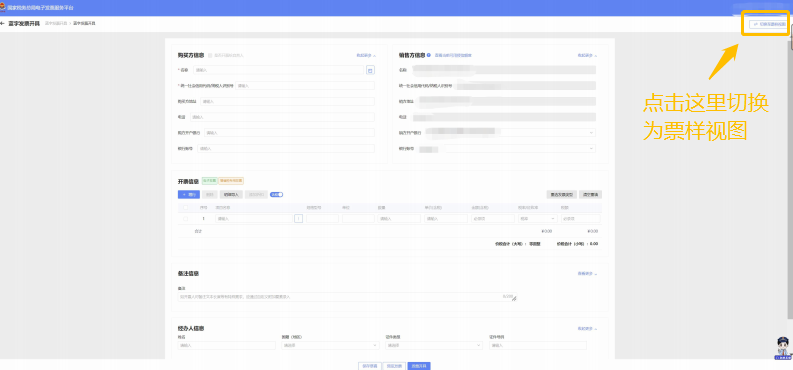The width and height of the screenshot is (793, 370).
Task: Click the link next to 销售方信息 heading
Action: [x=453, y=55]
